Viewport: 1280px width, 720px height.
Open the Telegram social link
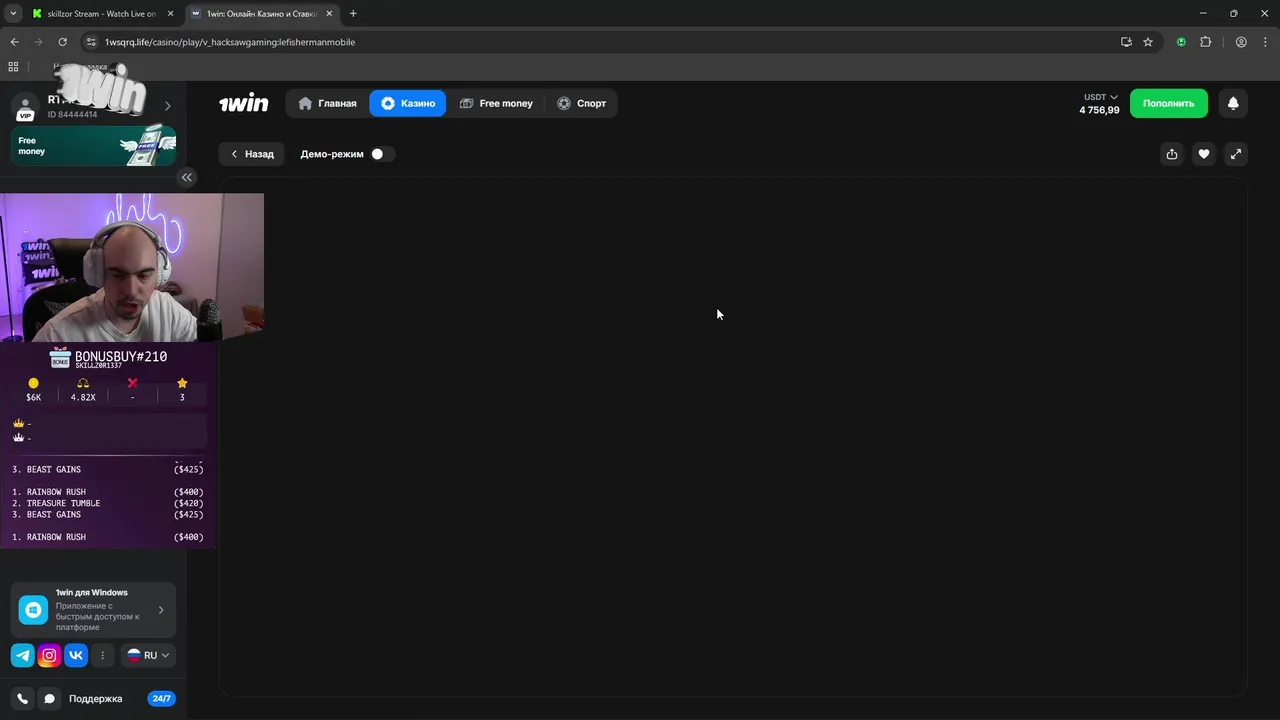click(23, 656)
